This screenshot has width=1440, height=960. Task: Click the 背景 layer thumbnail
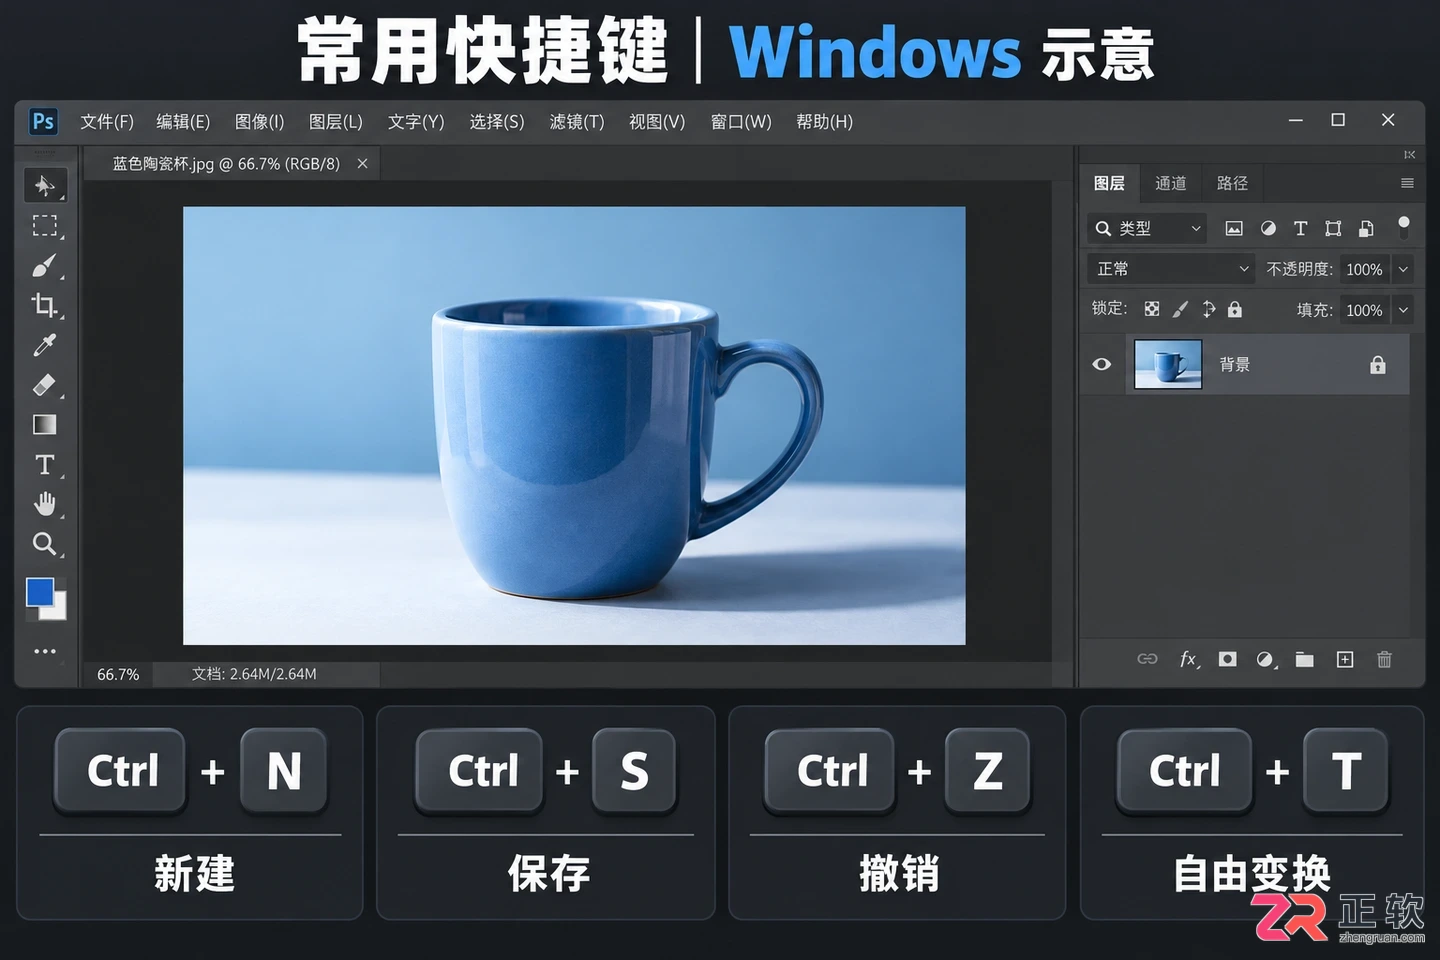(x=1168, y=363)
